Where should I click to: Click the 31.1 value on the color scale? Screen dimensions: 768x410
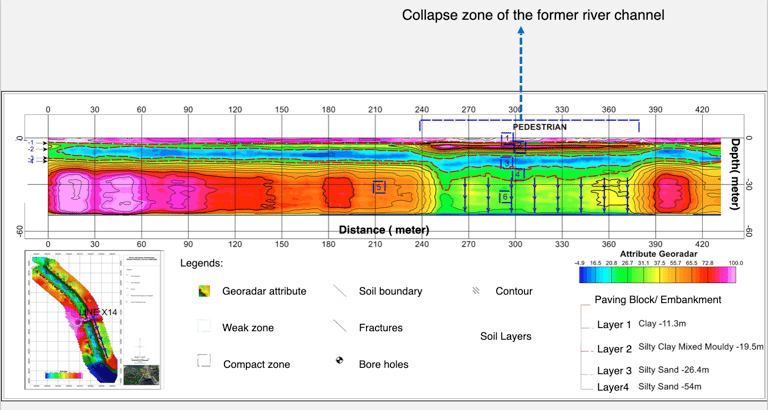click(644, 263)
